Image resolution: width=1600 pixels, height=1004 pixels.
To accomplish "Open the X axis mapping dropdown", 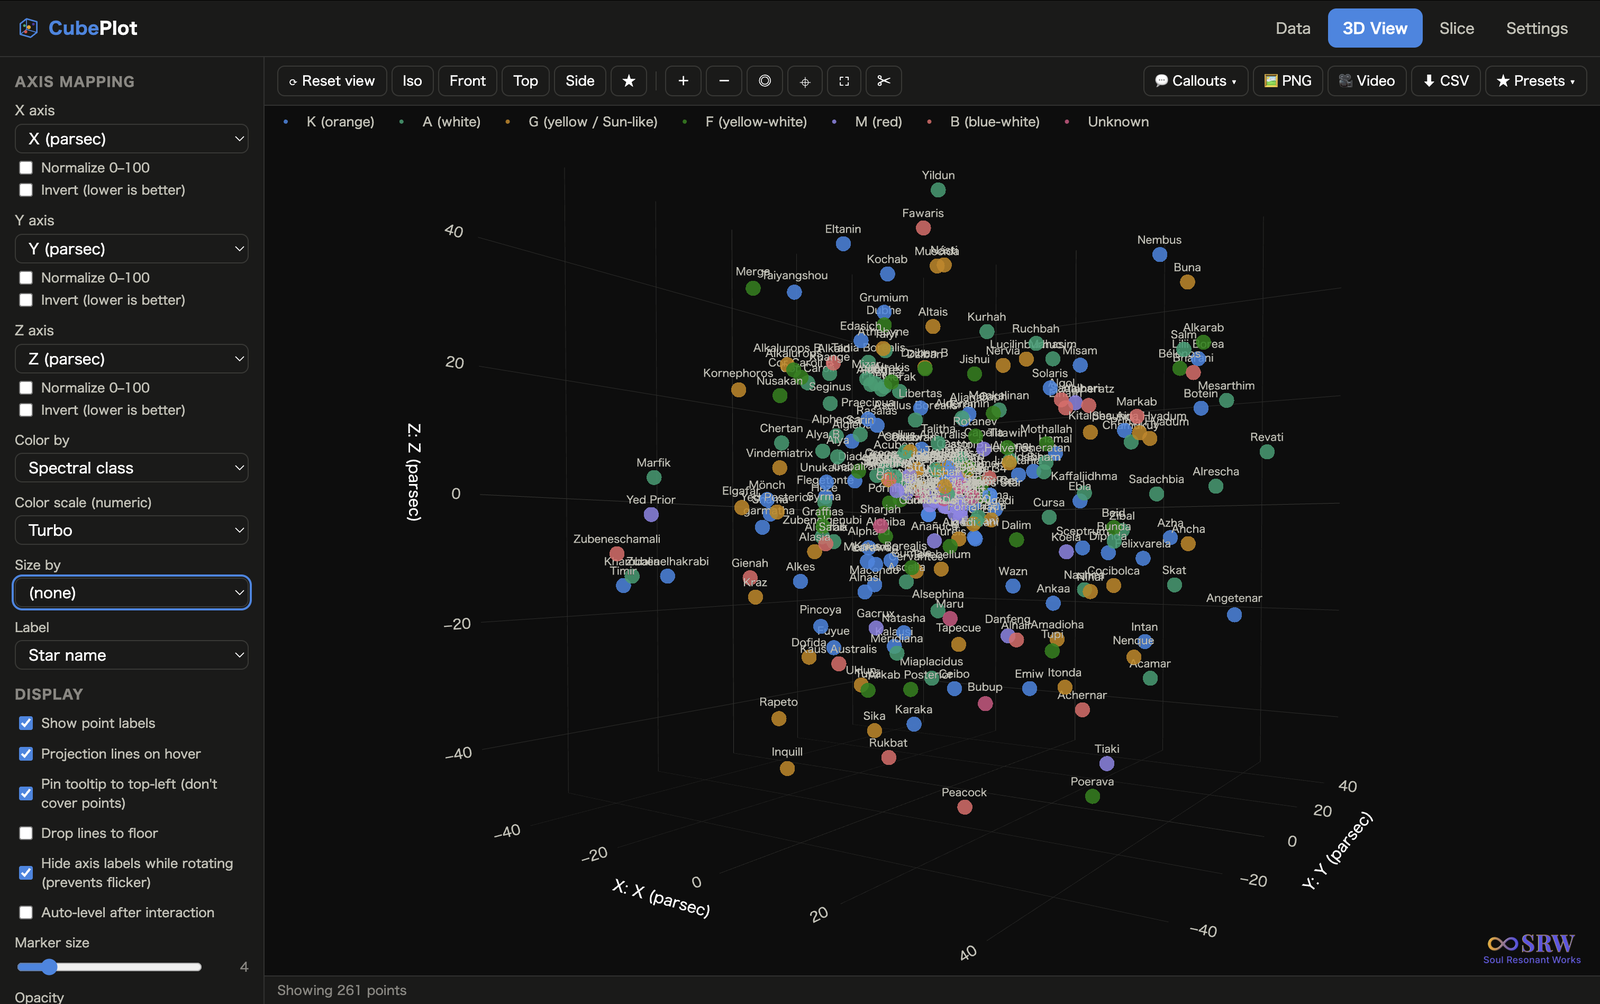I will [132, 139].
